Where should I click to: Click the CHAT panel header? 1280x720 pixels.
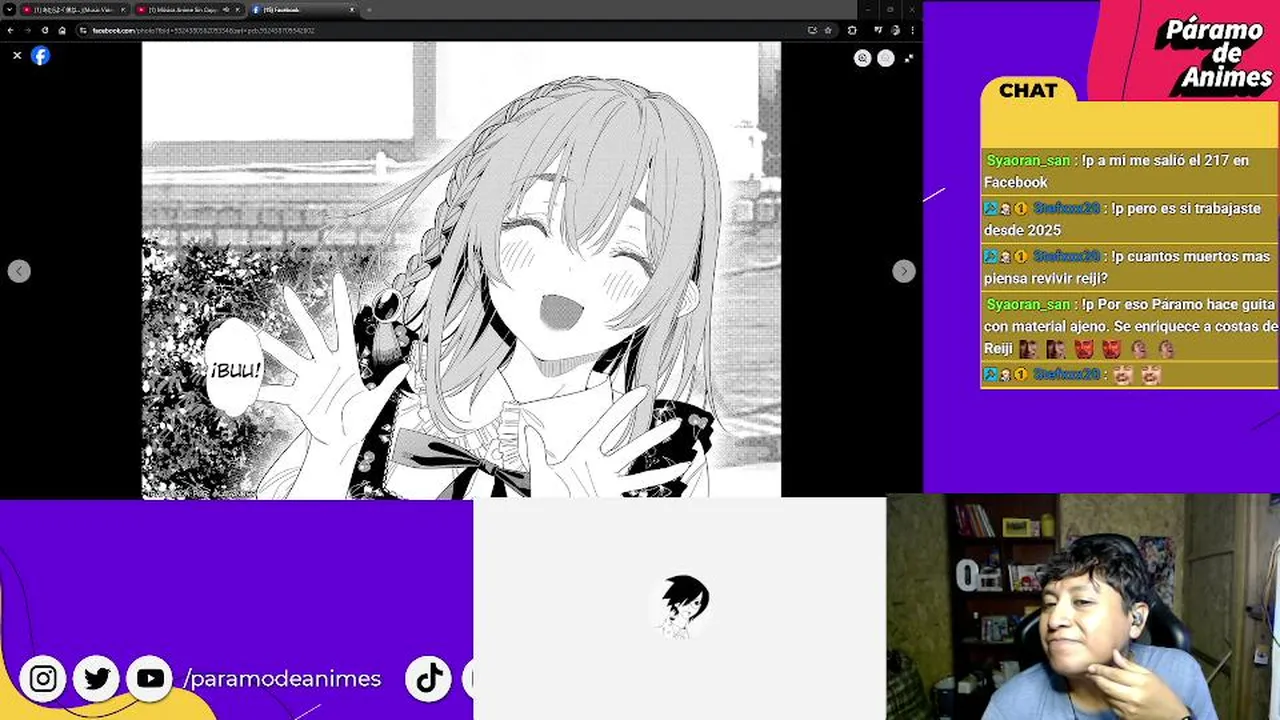1028,90
